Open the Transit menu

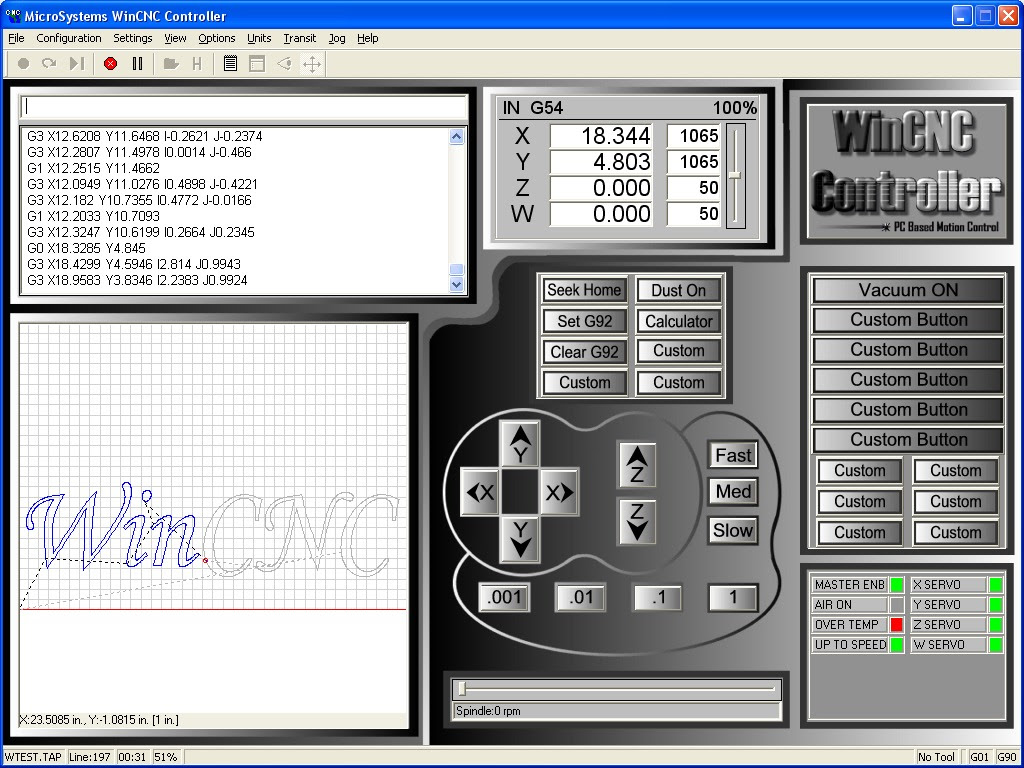[x=299, y=38]
